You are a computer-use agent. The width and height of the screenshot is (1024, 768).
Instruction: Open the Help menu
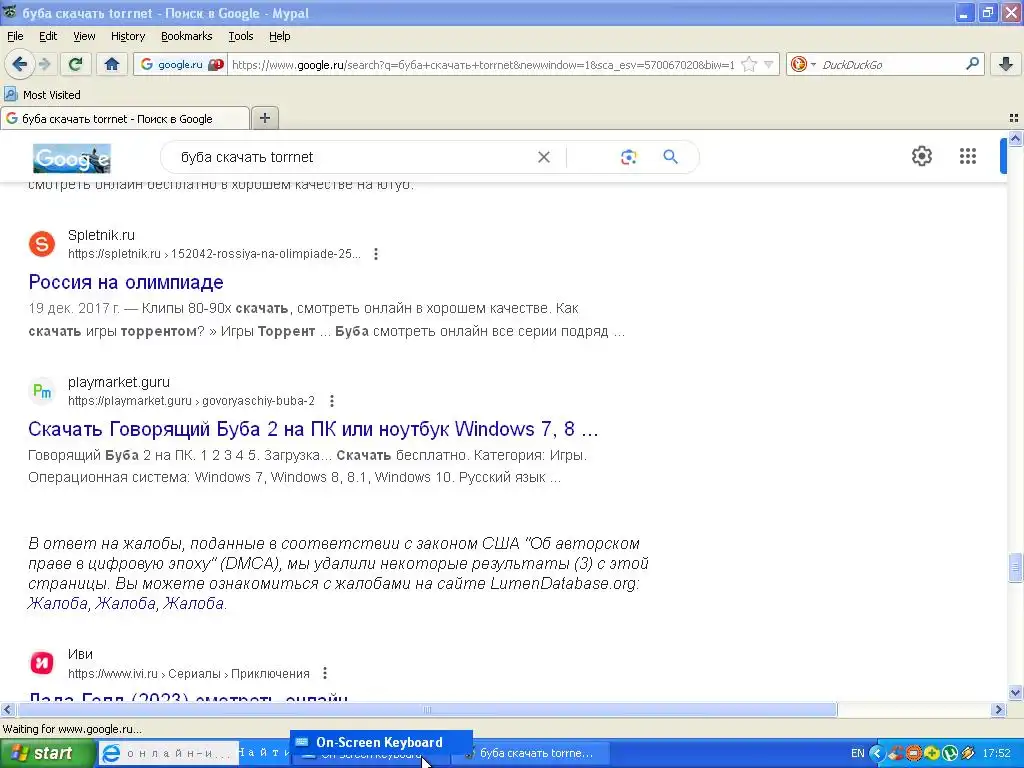(280, 36)
